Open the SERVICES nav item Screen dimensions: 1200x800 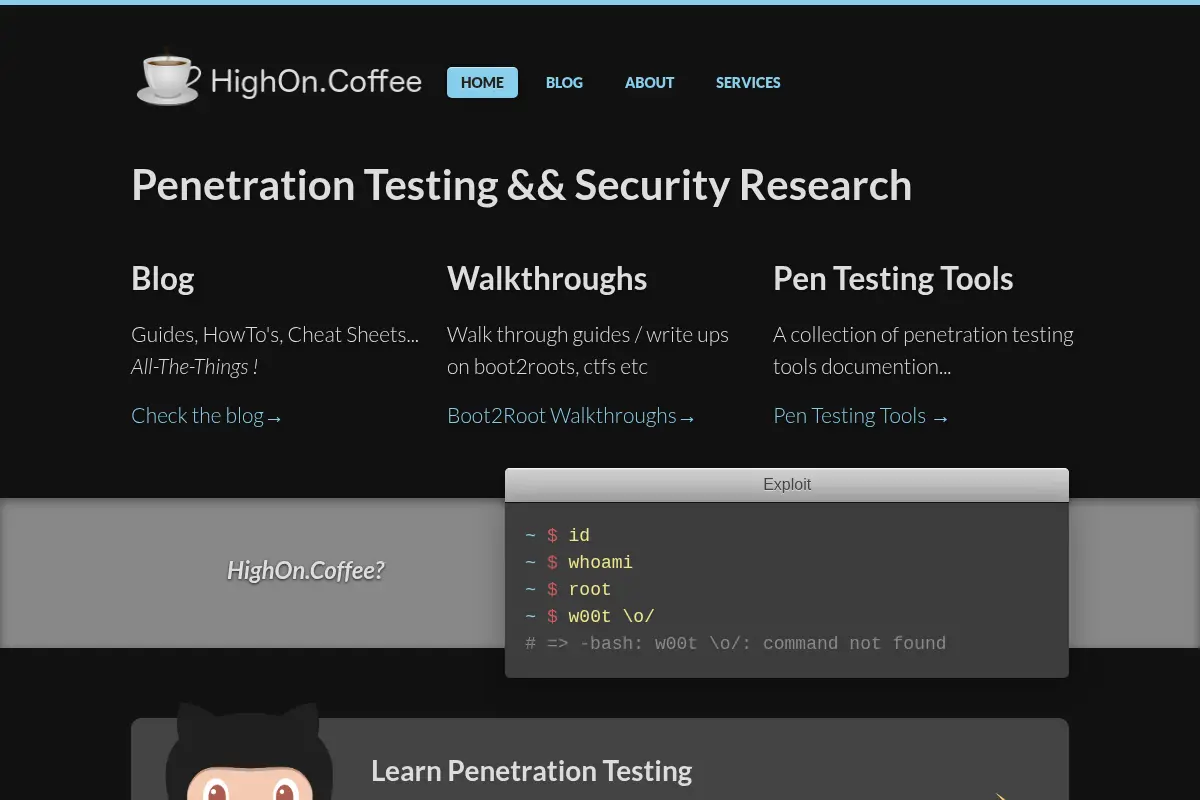(748, 82)
